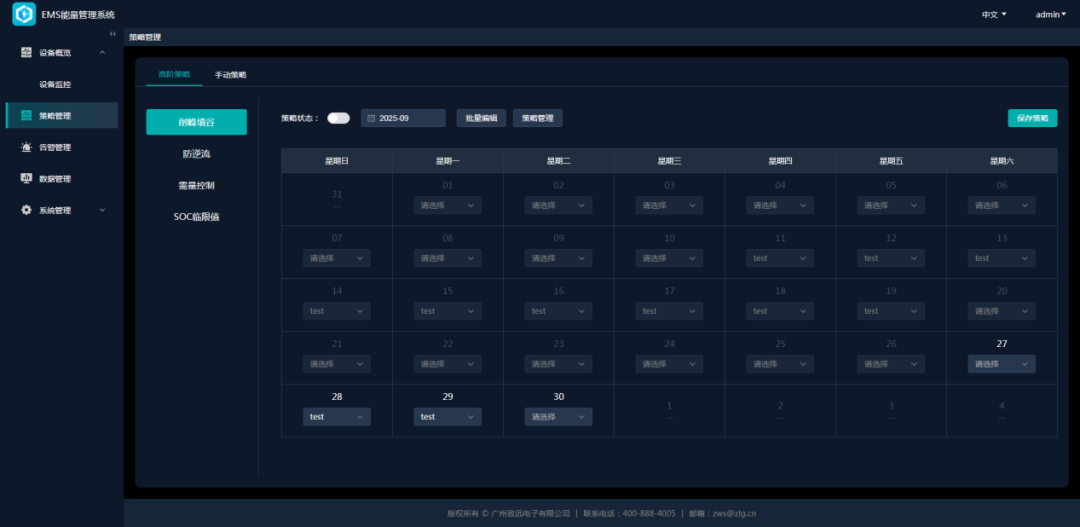Select SOC临限值 strategy category
This screenshot has height=527, width=1080.
click(196, 216)
